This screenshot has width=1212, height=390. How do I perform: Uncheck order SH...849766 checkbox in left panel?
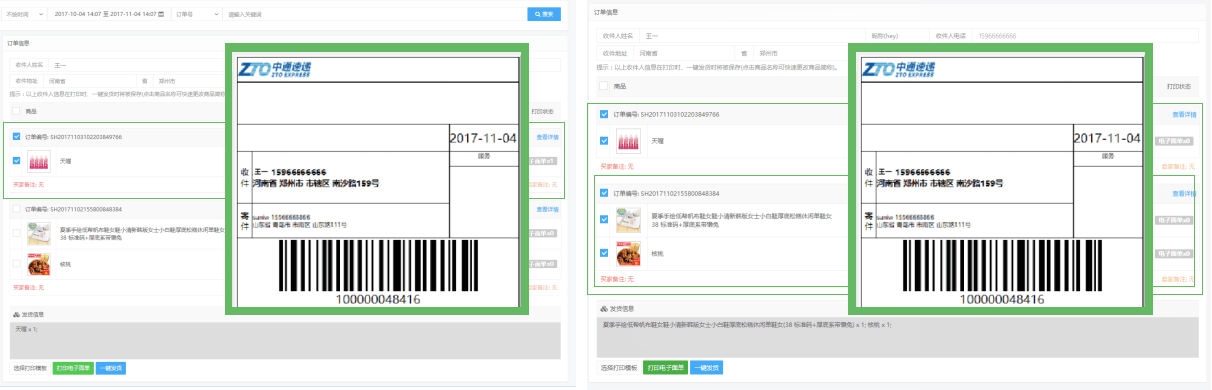pos(16,137)
